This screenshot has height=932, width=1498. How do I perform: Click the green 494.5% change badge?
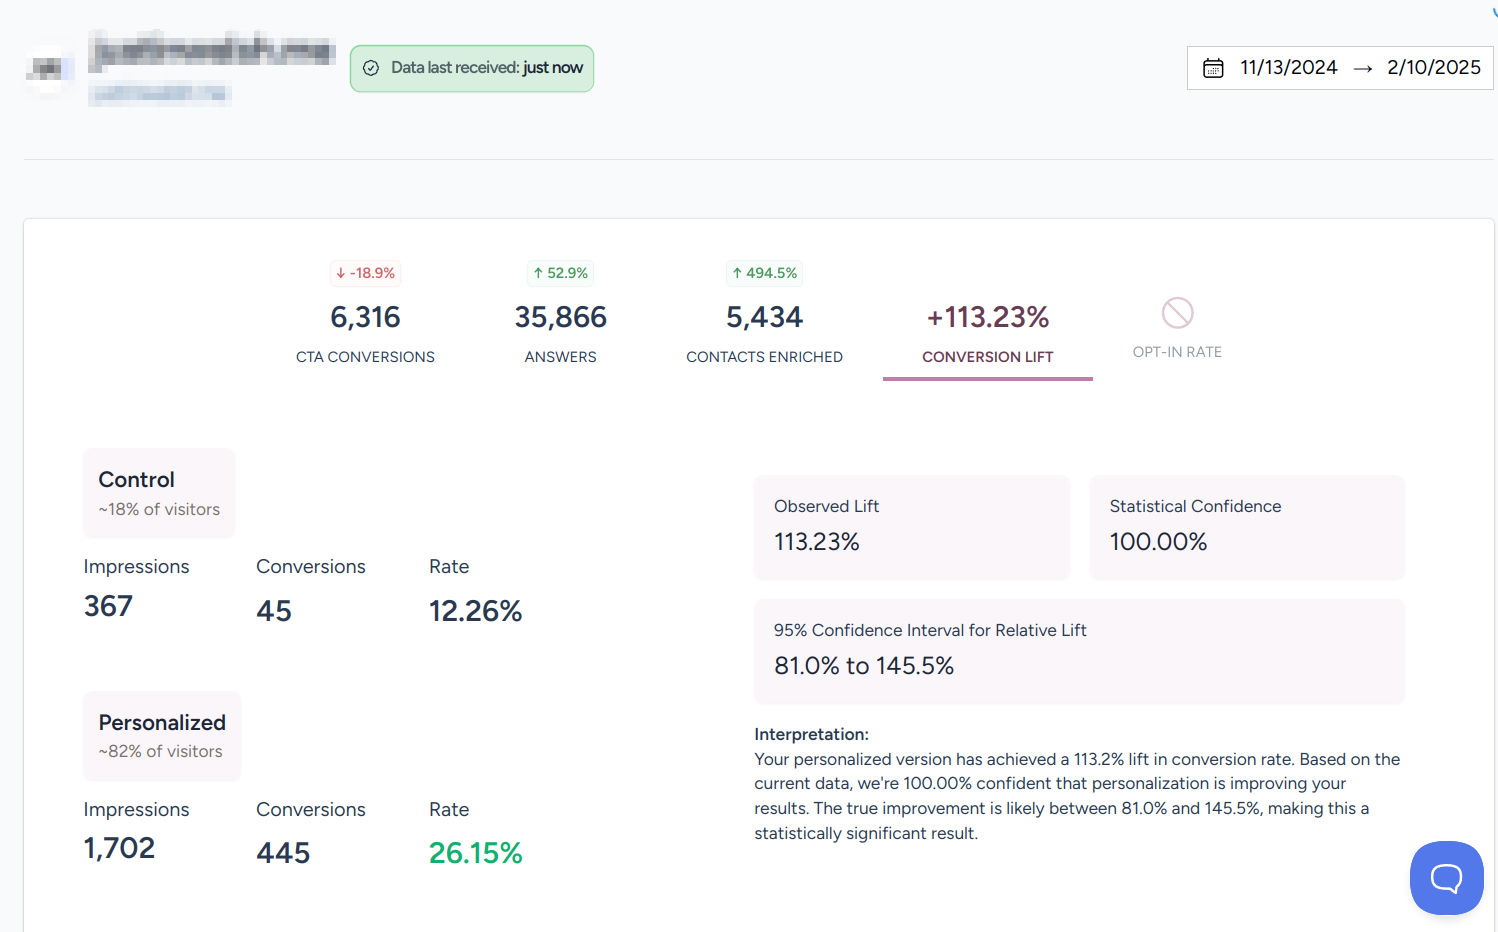(765, 273)
